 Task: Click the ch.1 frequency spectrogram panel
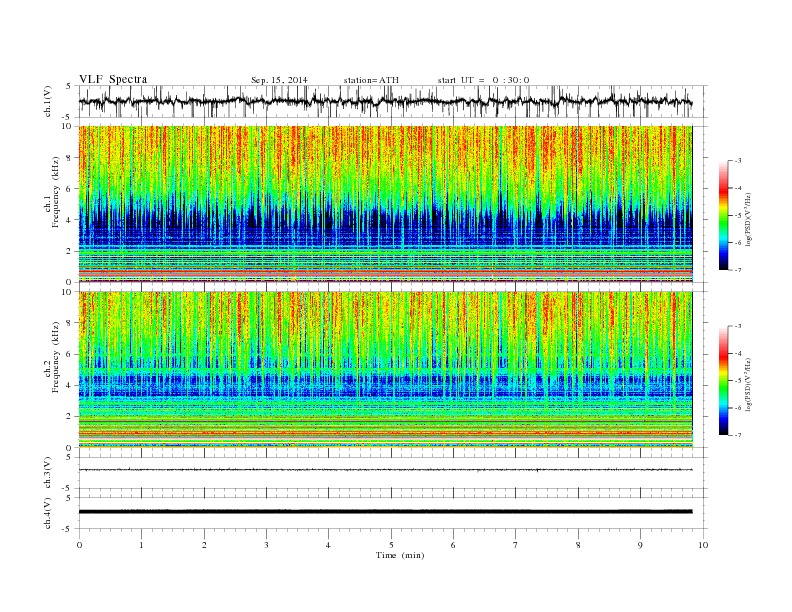pos(385,204)
